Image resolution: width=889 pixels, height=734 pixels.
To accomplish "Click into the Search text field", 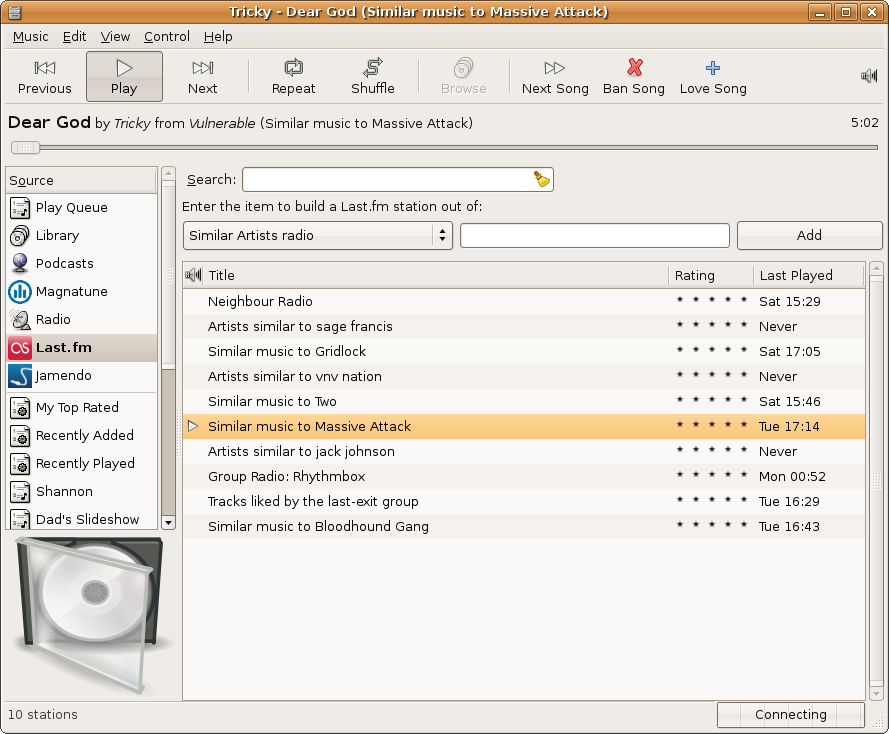I will [387, 180].
